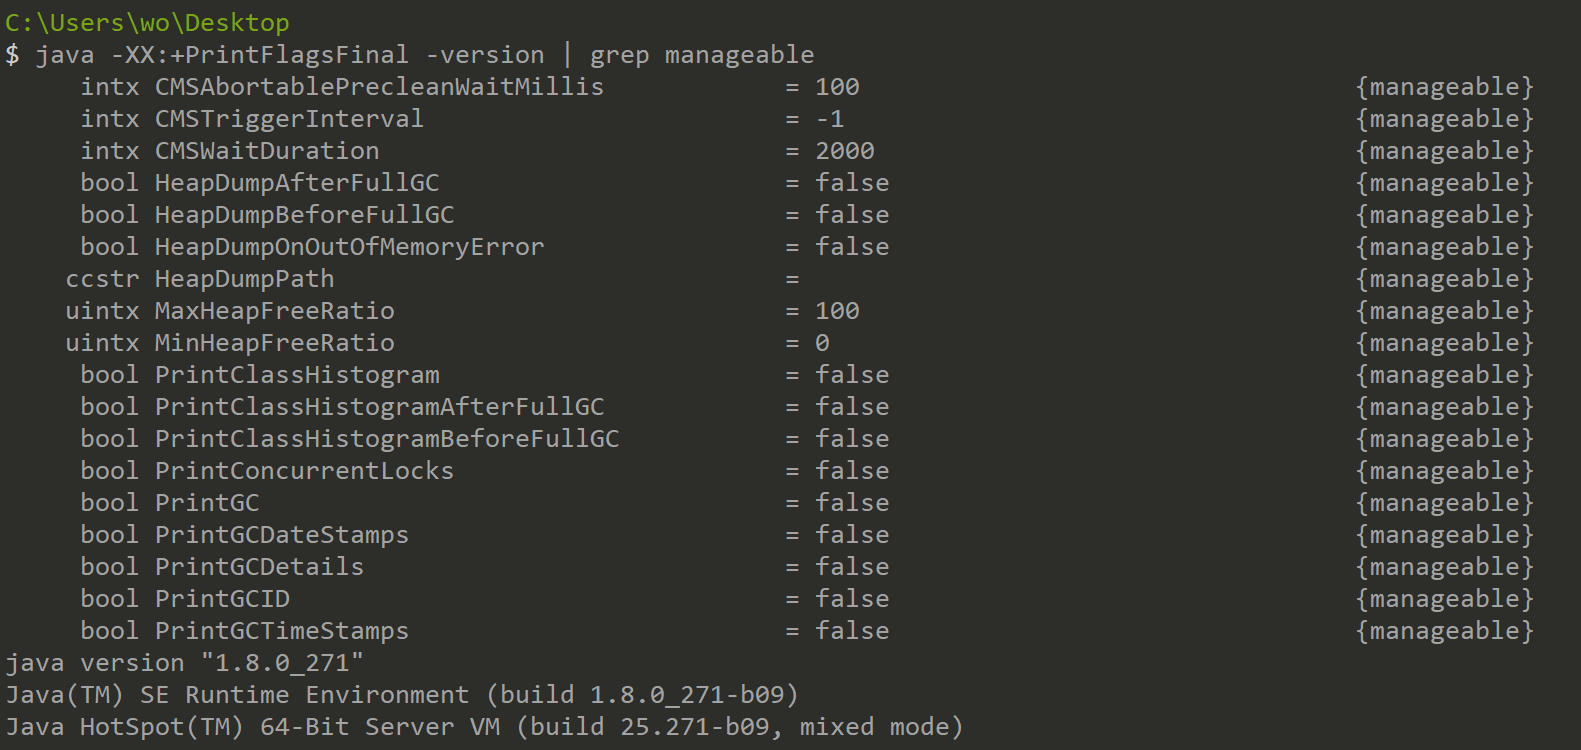Screen dimensions: 1581x750
Task: Click the -XX:+PrintFlagsFinal argument text
Action: [259, 55]
